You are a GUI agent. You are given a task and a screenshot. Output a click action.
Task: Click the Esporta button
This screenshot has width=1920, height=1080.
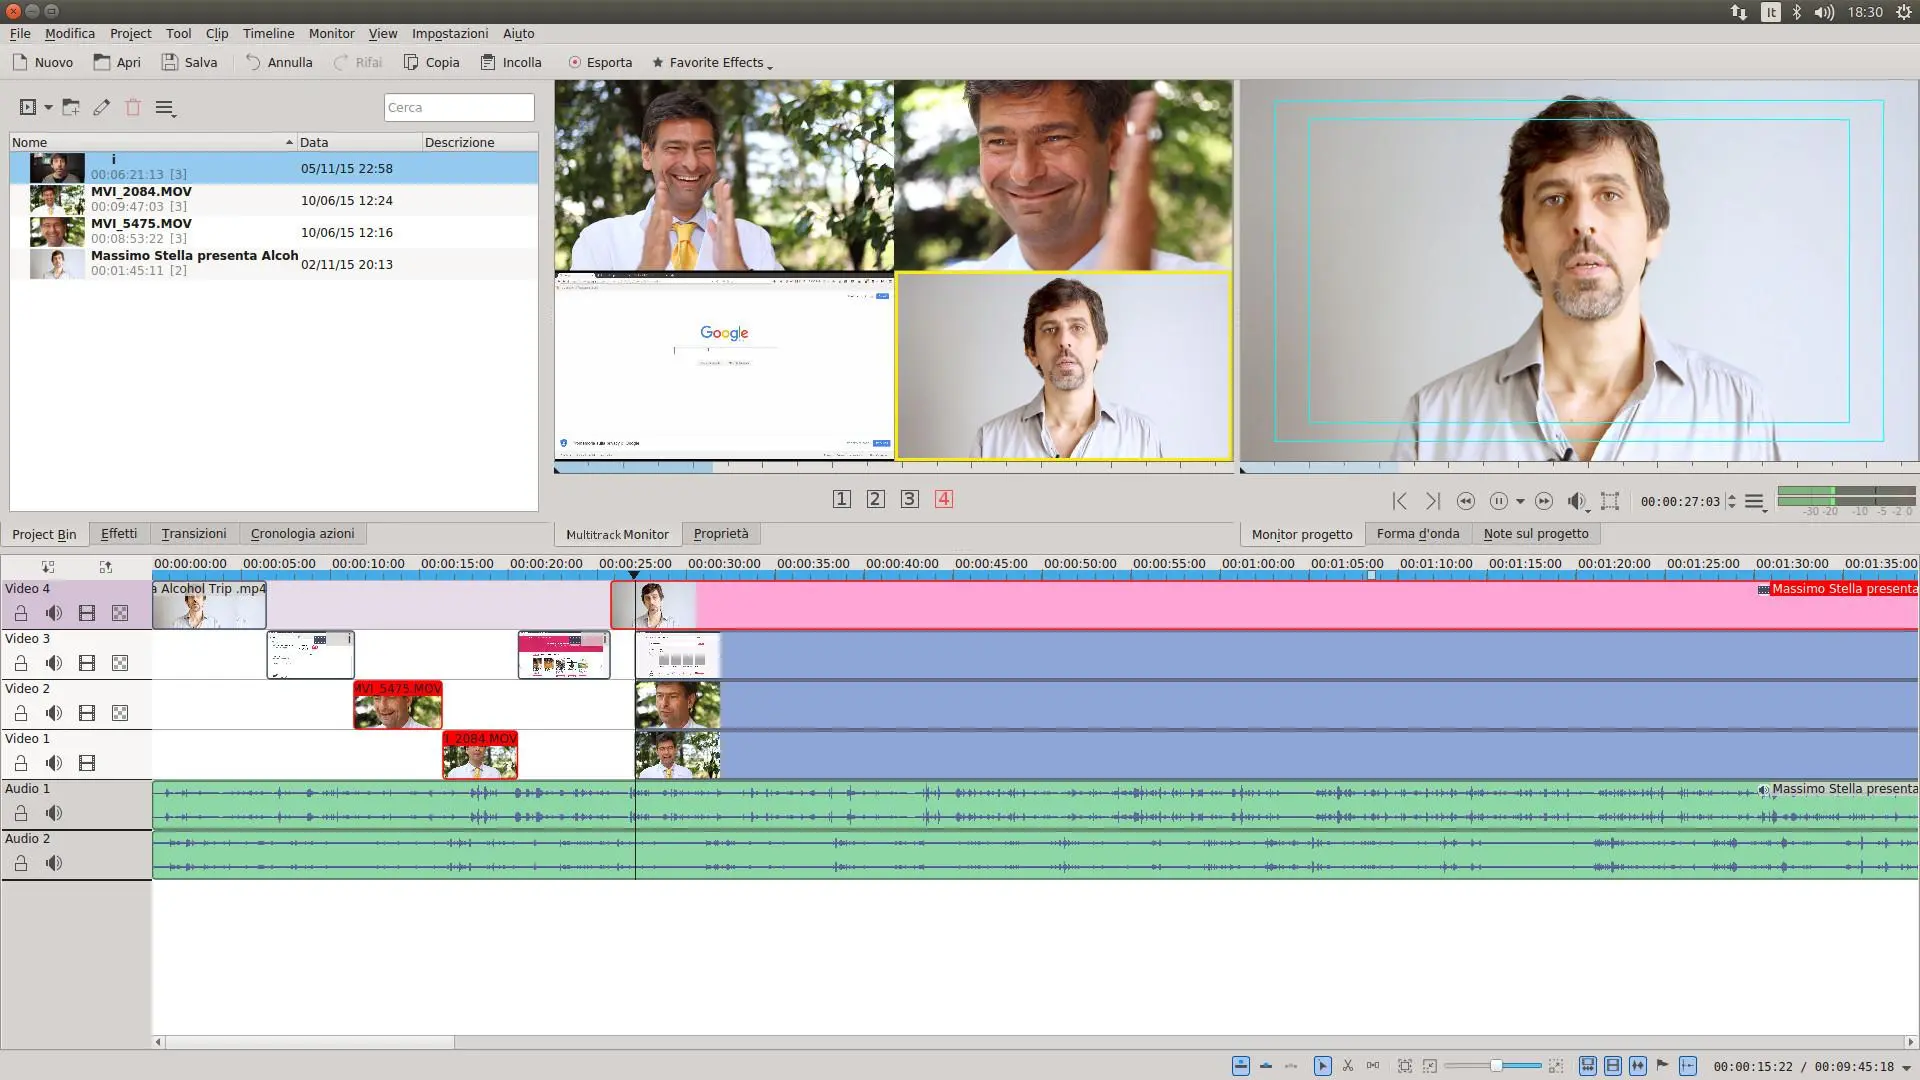[x=600, y=62]
